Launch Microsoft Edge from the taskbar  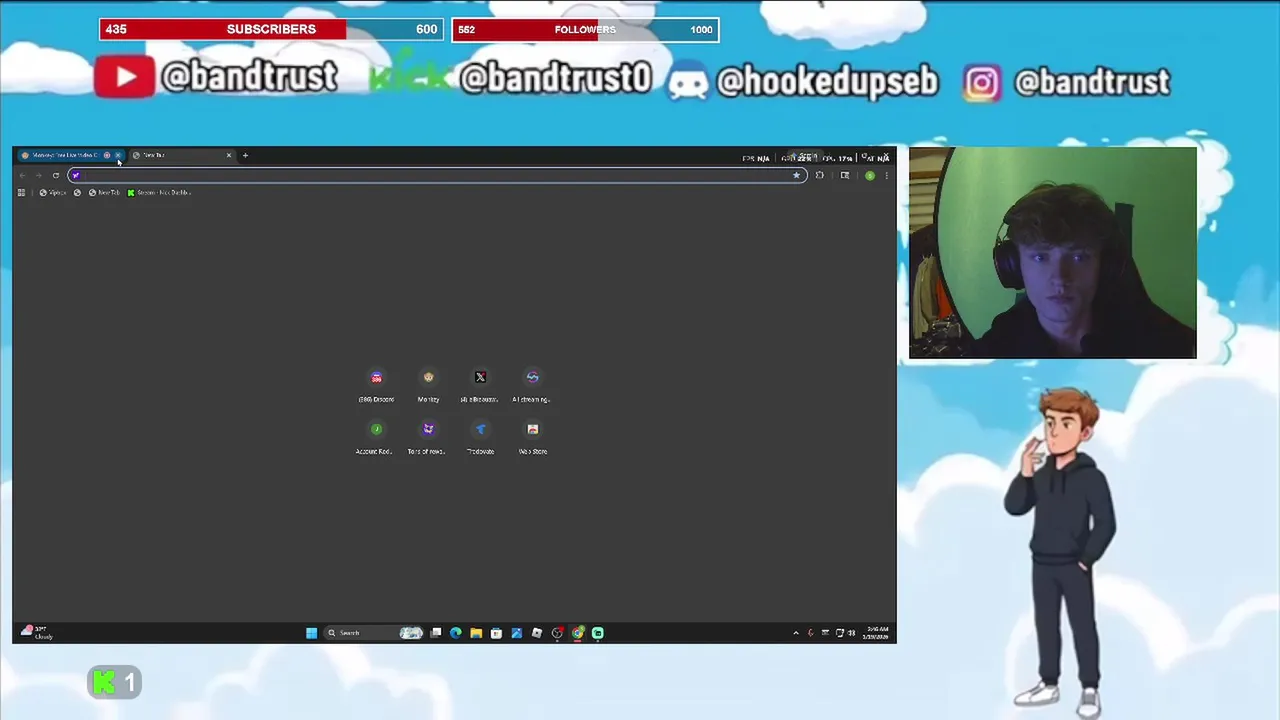coord(456,632)
